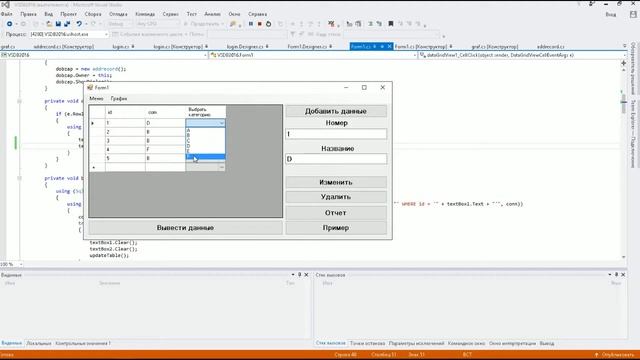
Task: Click the id cell with value 5
Action: pyautogui.click(x=125, y=158)
